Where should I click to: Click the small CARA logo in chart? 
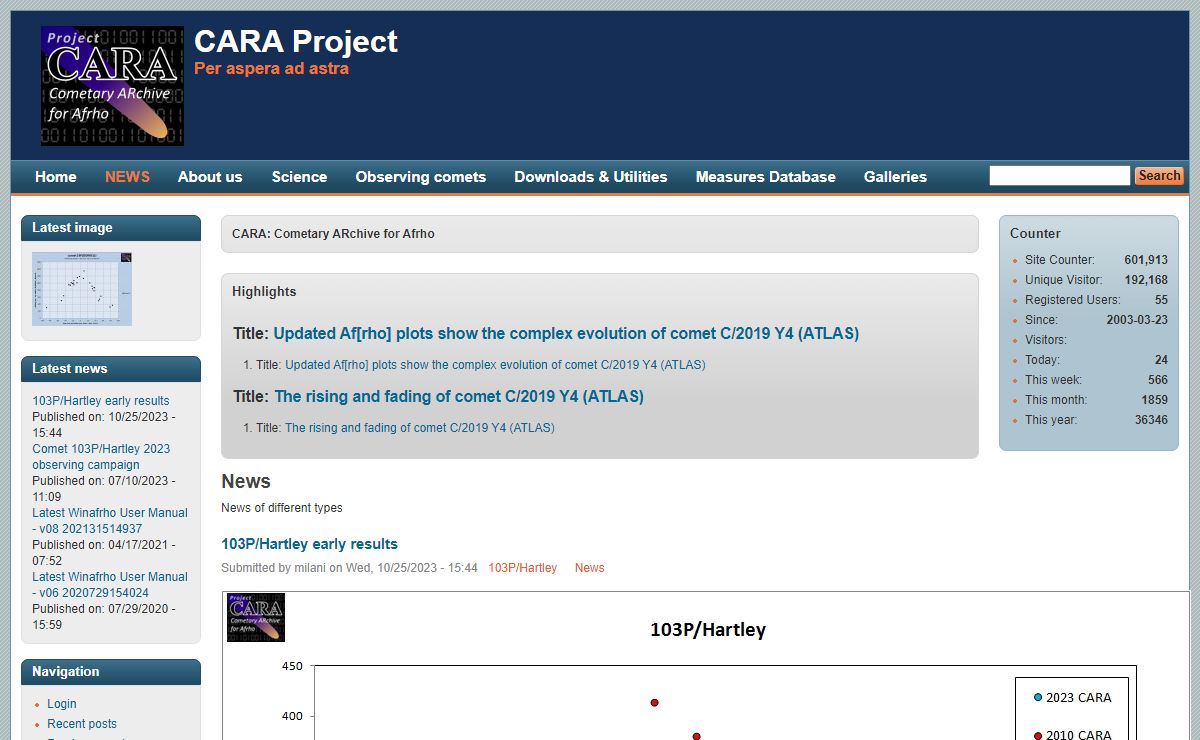tap(256, 617)
